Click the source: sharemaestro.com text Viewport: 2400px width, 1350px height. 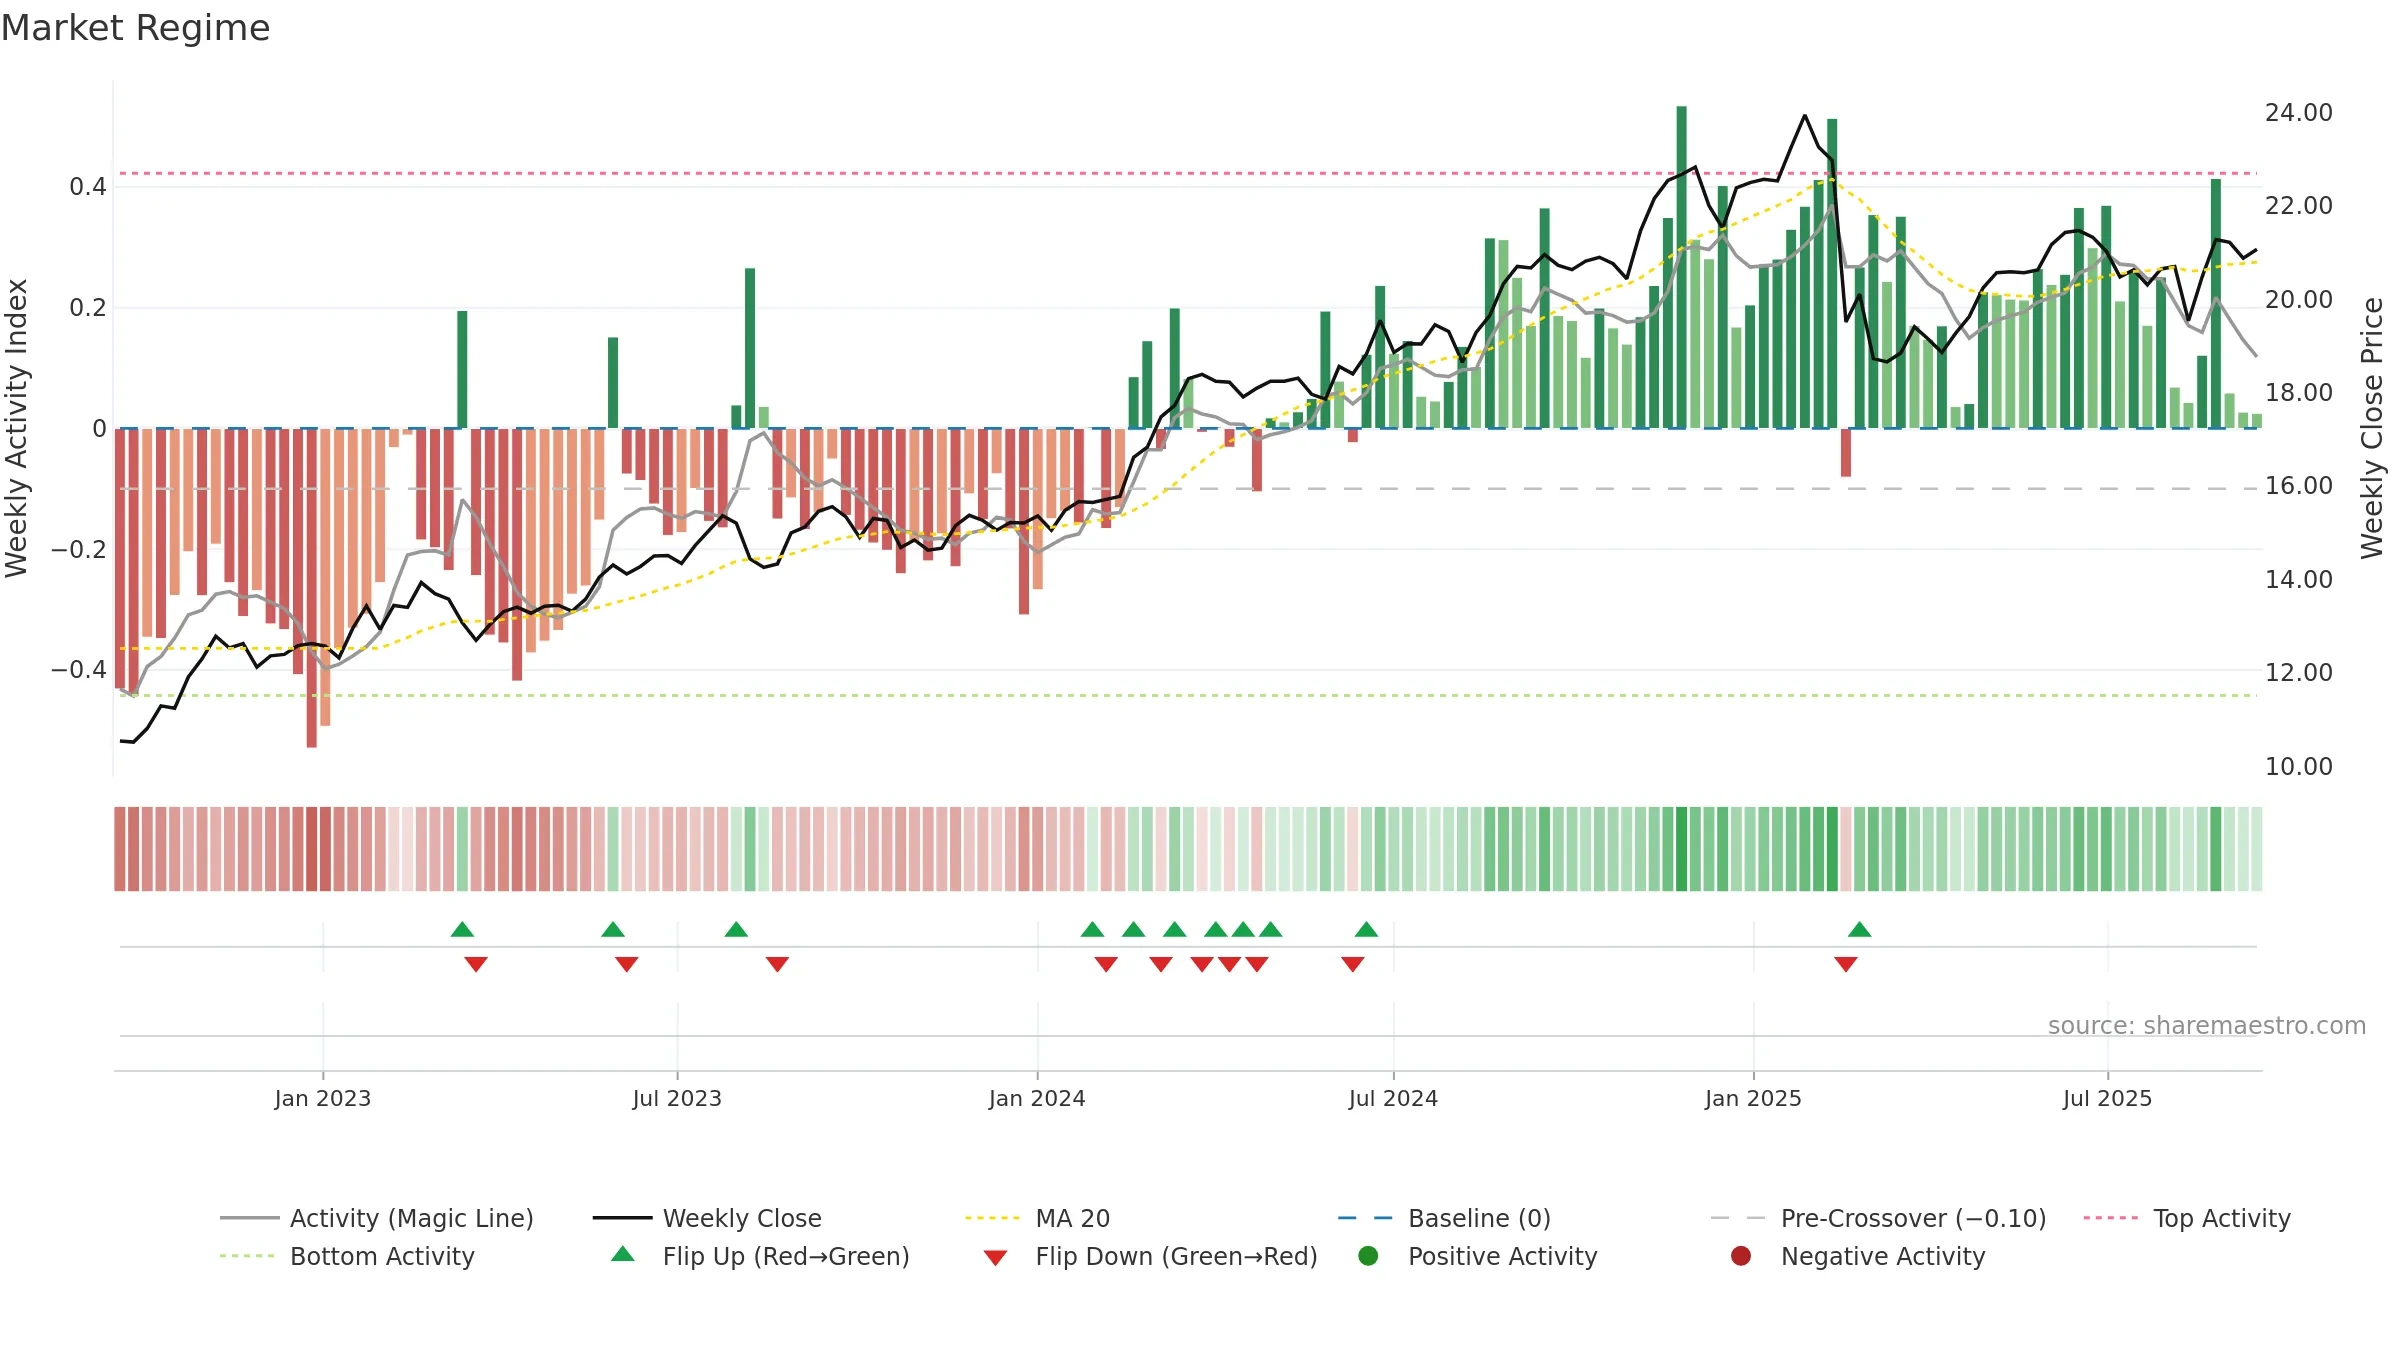[x=2207, y=1025]
